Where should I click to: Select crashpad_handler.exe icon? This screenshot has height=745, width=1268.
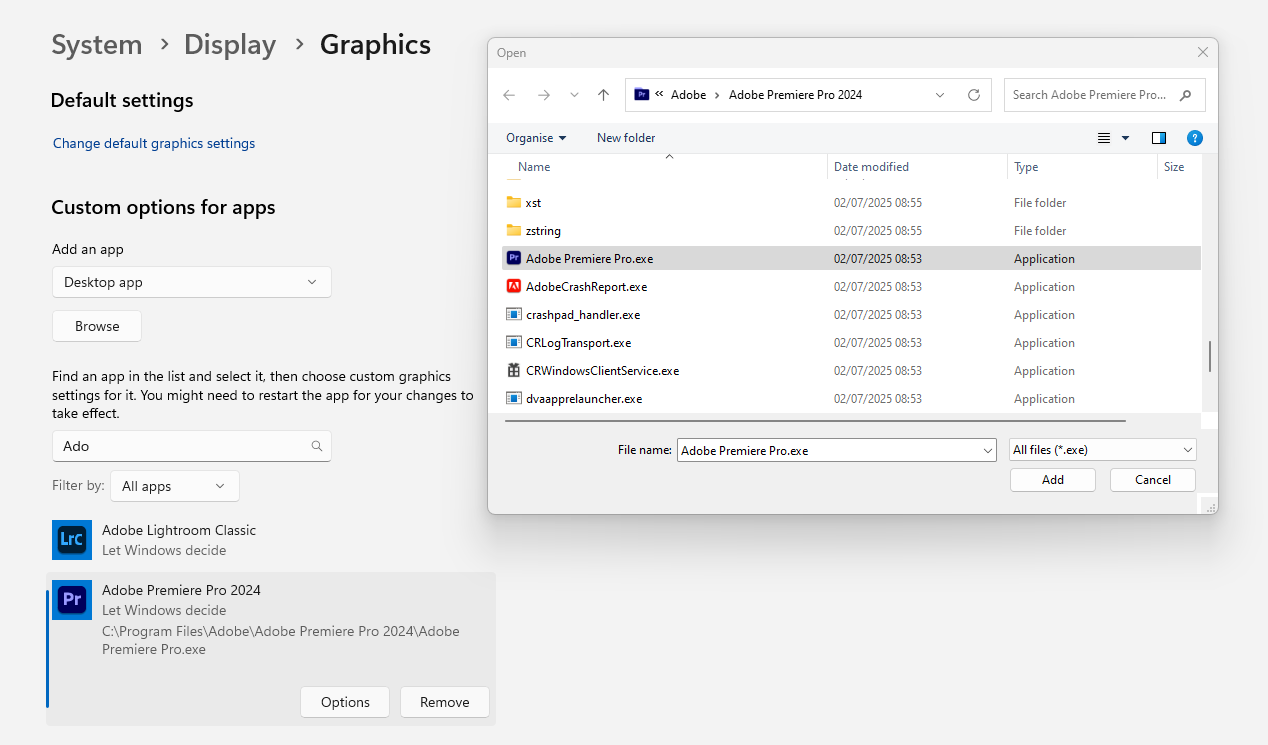514,315
